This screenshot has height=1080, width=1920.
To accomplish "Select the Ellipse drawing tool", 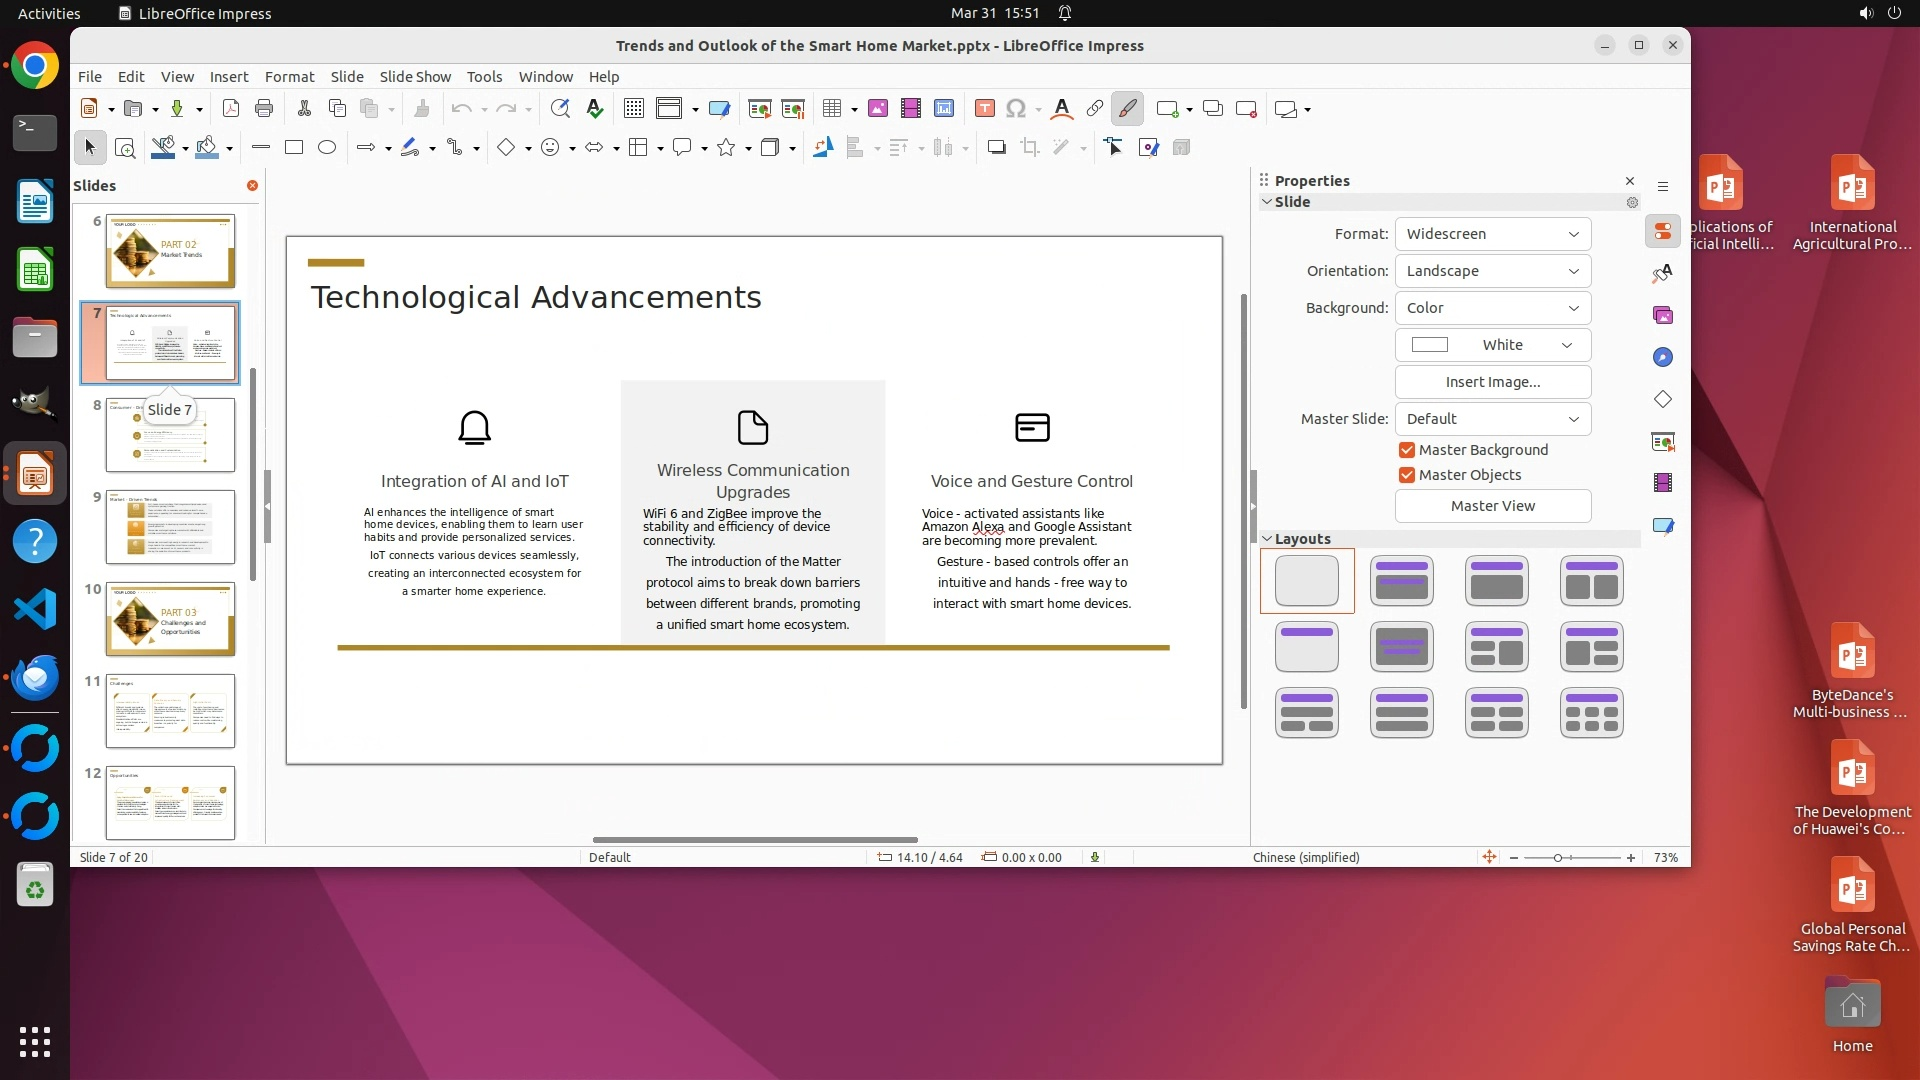I will 327,148.
